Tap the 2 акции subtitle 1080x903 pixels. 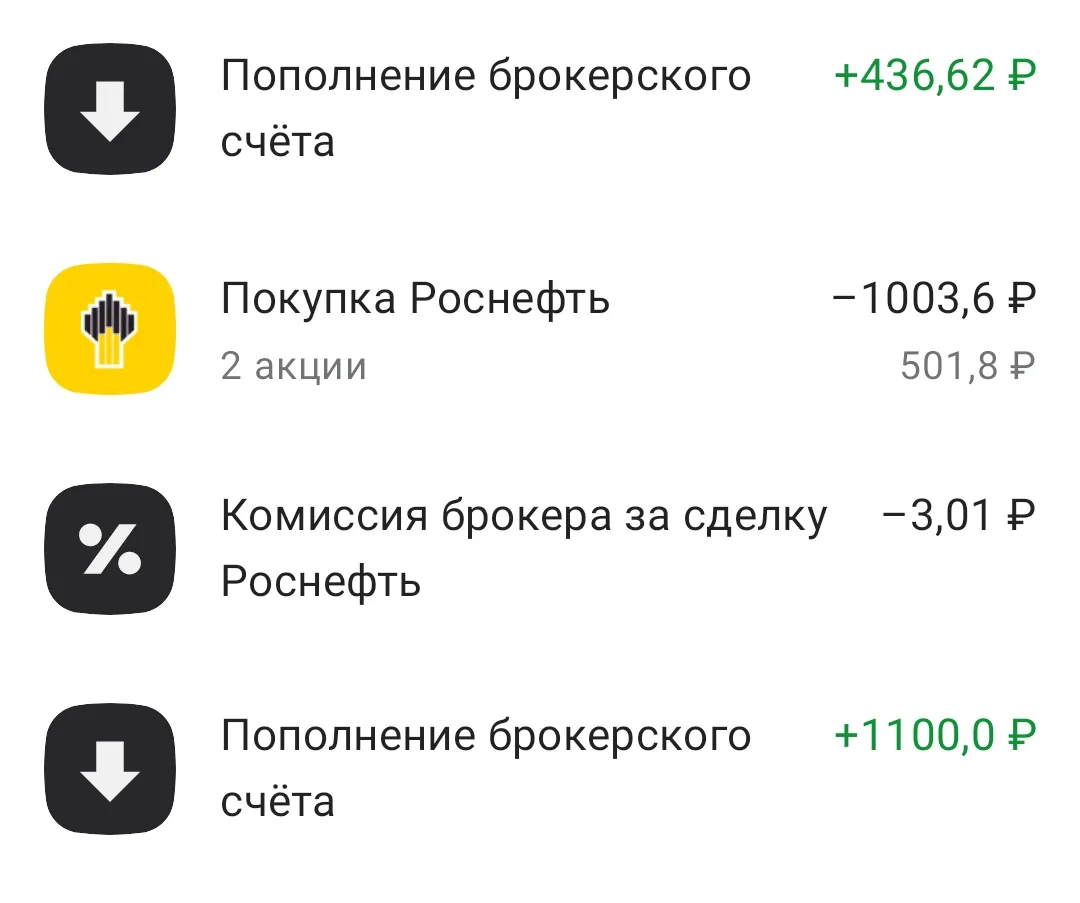point(293,366)
